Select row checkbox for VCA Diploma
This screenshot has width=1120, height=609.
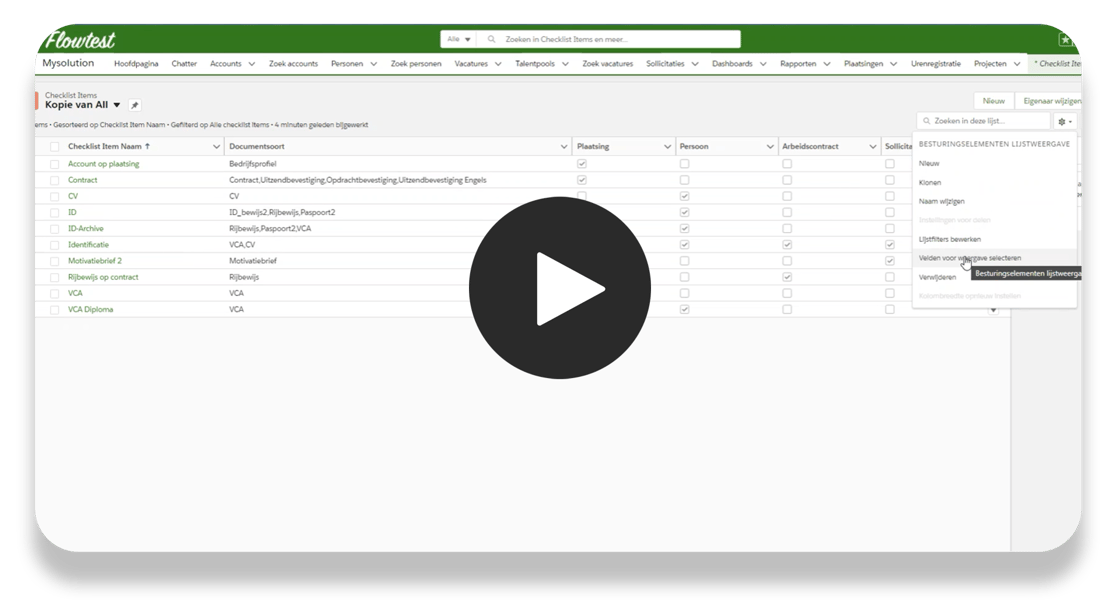pos(54,310)
